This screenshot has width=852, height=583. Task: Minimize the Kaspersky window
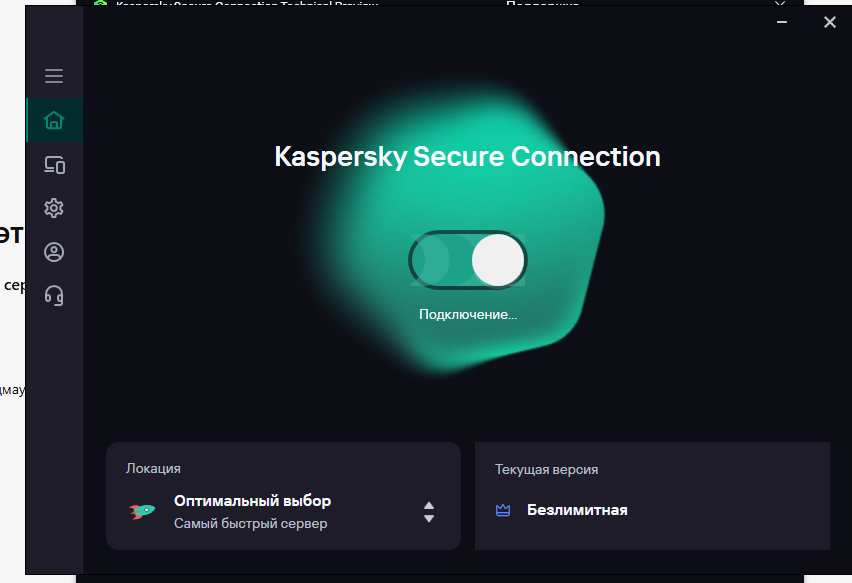(x=782, y=22)
